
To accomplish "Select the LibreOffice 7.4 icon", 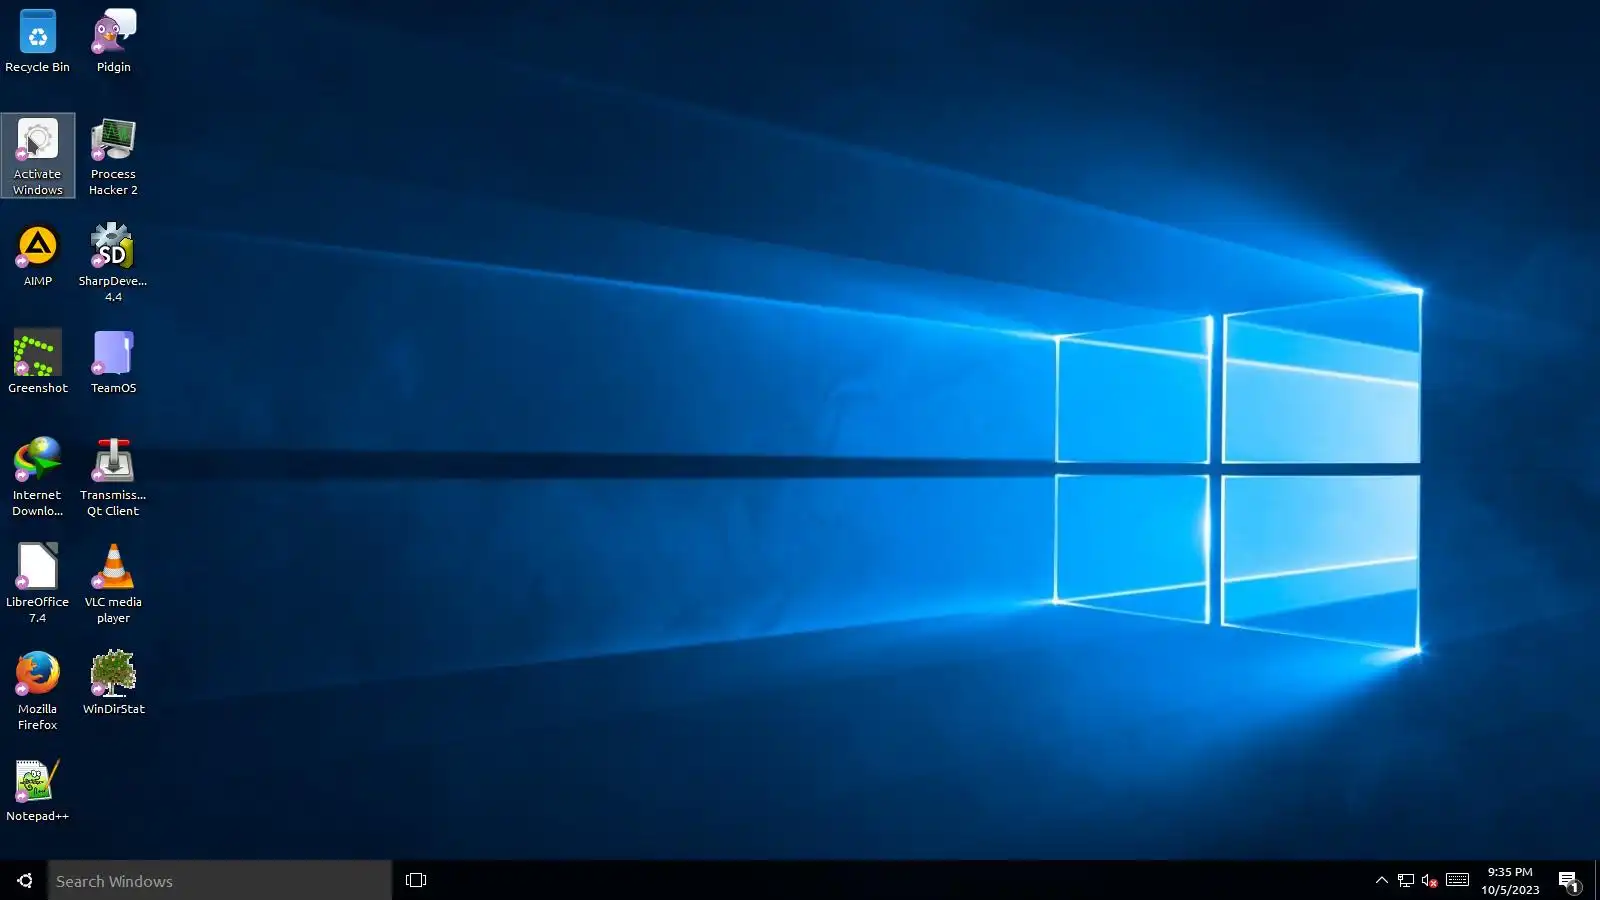I will (x=37, y=584).
